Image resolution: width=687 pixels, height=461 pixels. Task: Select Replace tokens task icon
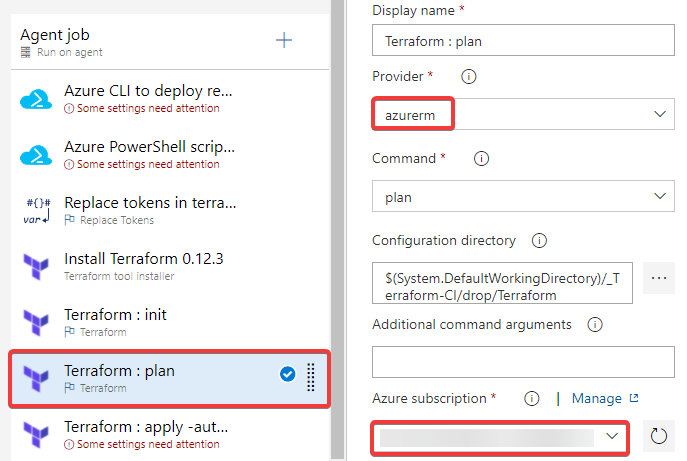[37, 210]
